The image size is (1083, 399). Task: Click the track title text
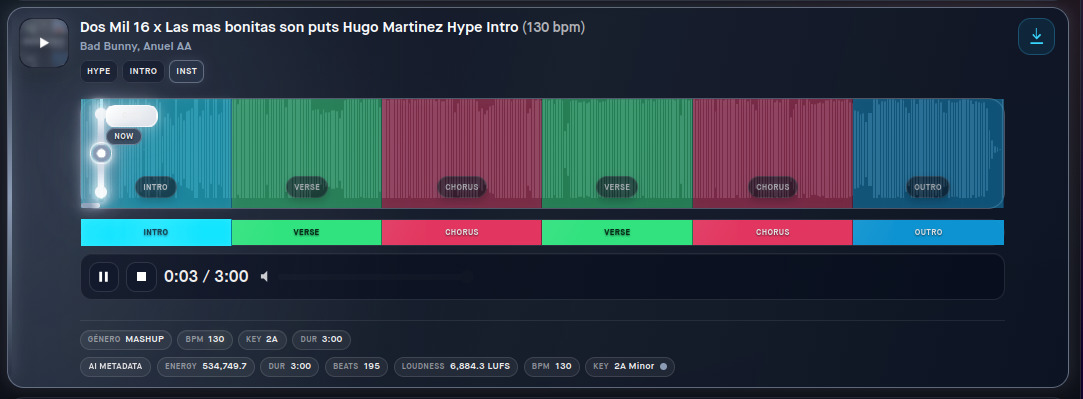tap(299, 28)
